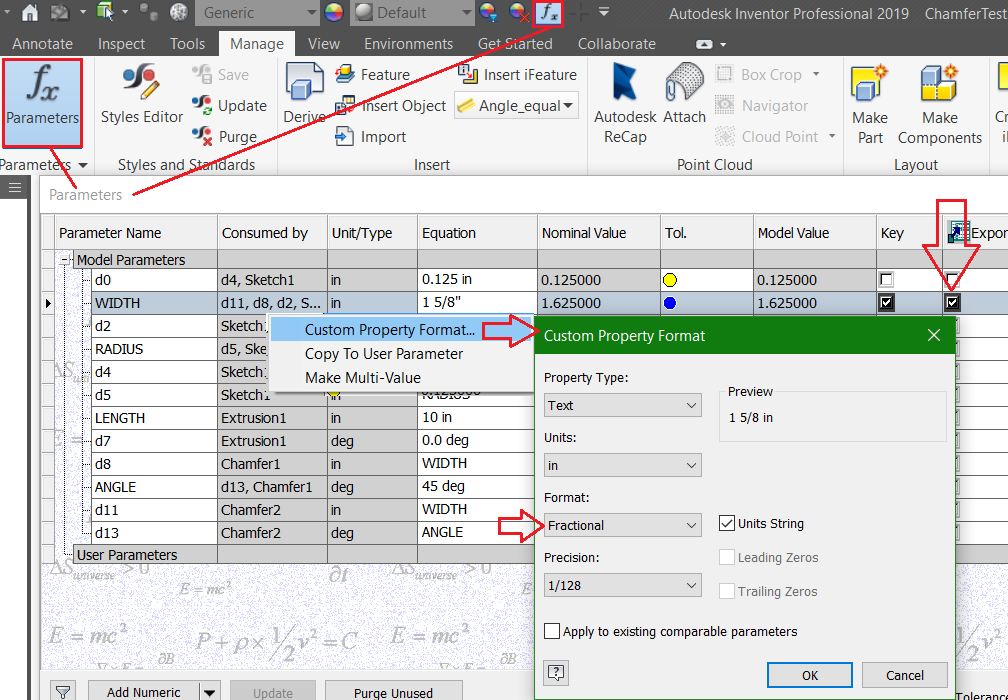The image size is (1008, 700).
Task: Toggle the Leading Zeros checkbox
Action: tap(726, 557)
